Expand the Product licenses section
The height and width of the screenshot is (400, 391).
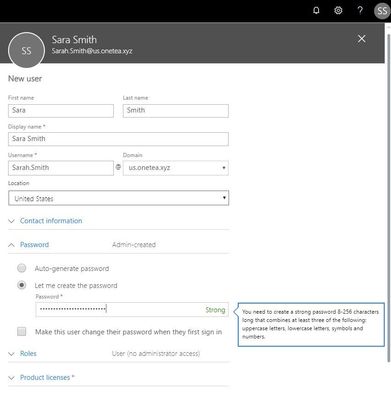click(47, 377)
